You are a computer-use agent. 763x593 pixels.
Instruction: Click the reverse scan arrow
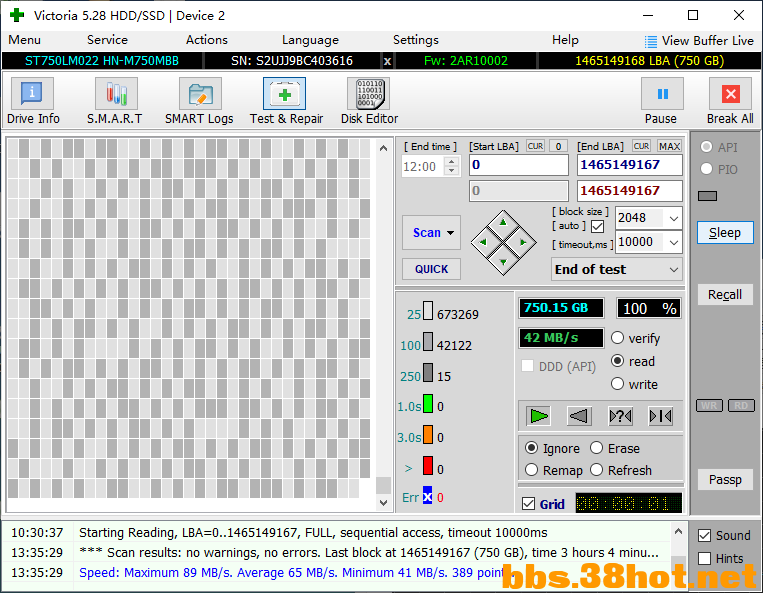click(579, 416)
